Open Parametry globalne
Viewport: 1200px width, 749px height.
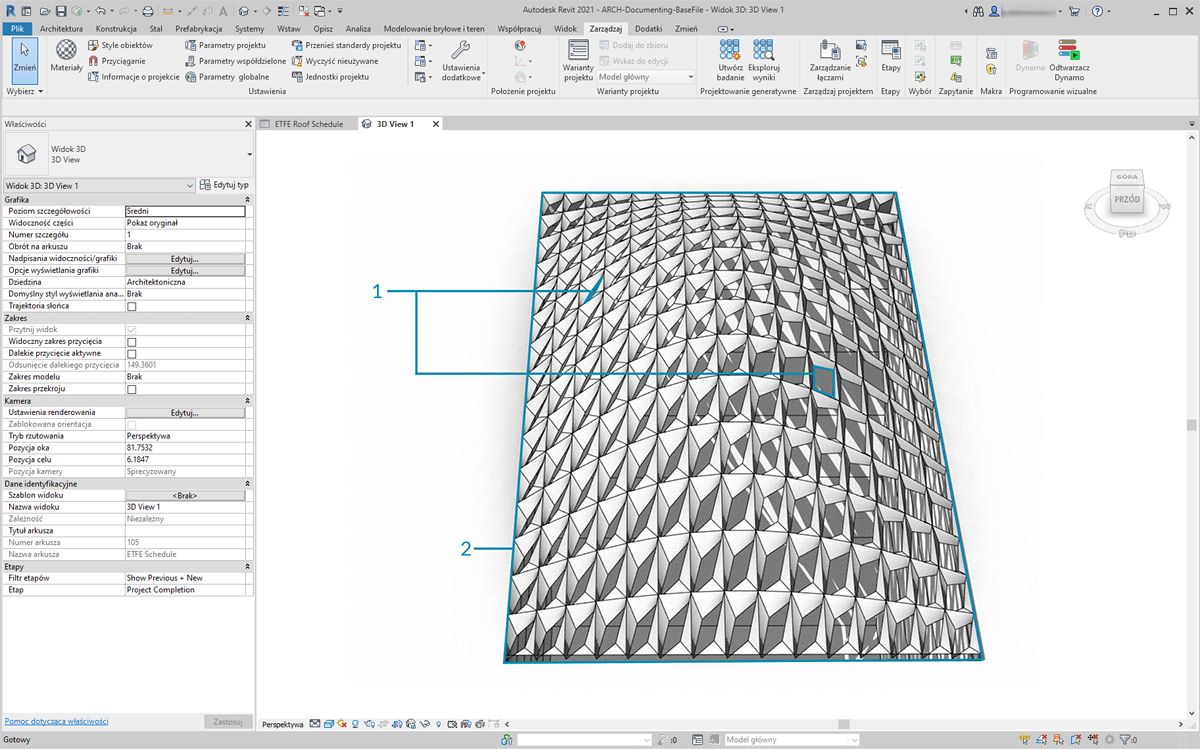click(227, 76)
